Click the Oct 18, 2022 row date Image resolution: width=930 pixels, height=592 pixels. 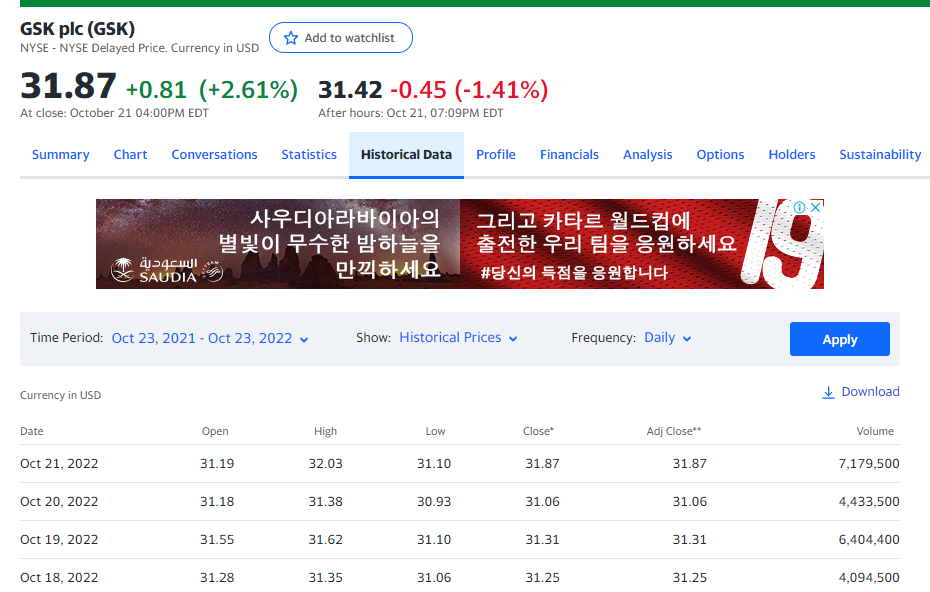point(59,578)
